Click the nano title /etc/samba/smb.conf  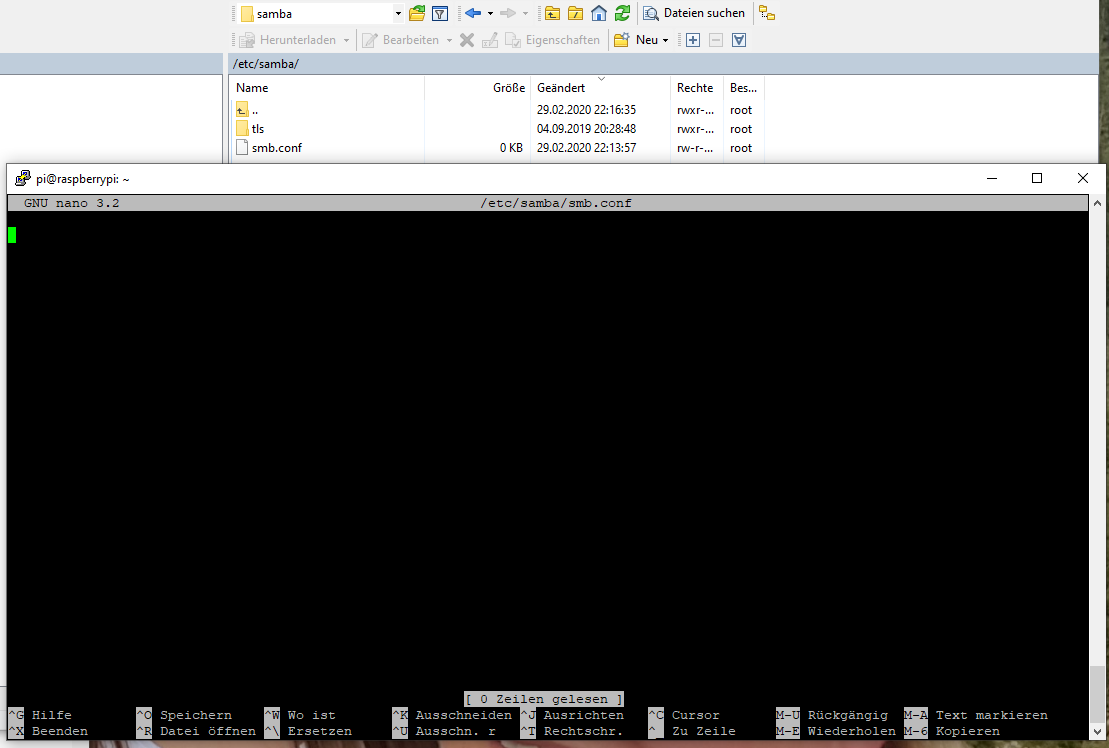click(x=556, y=203)
